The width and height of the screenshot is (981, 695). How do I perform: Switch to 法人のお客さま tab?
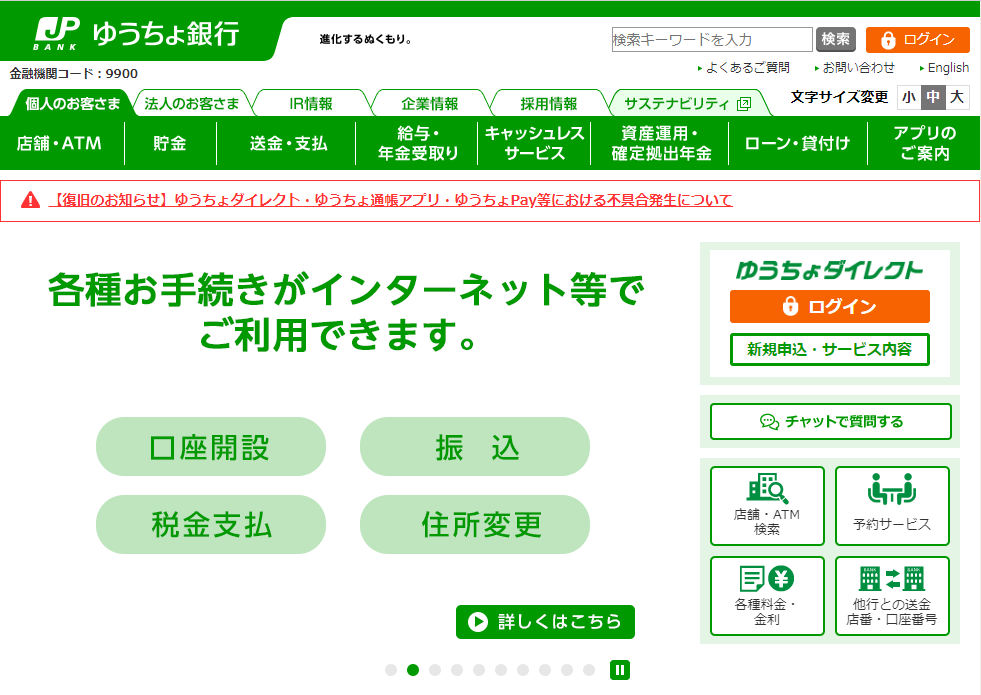192,103
